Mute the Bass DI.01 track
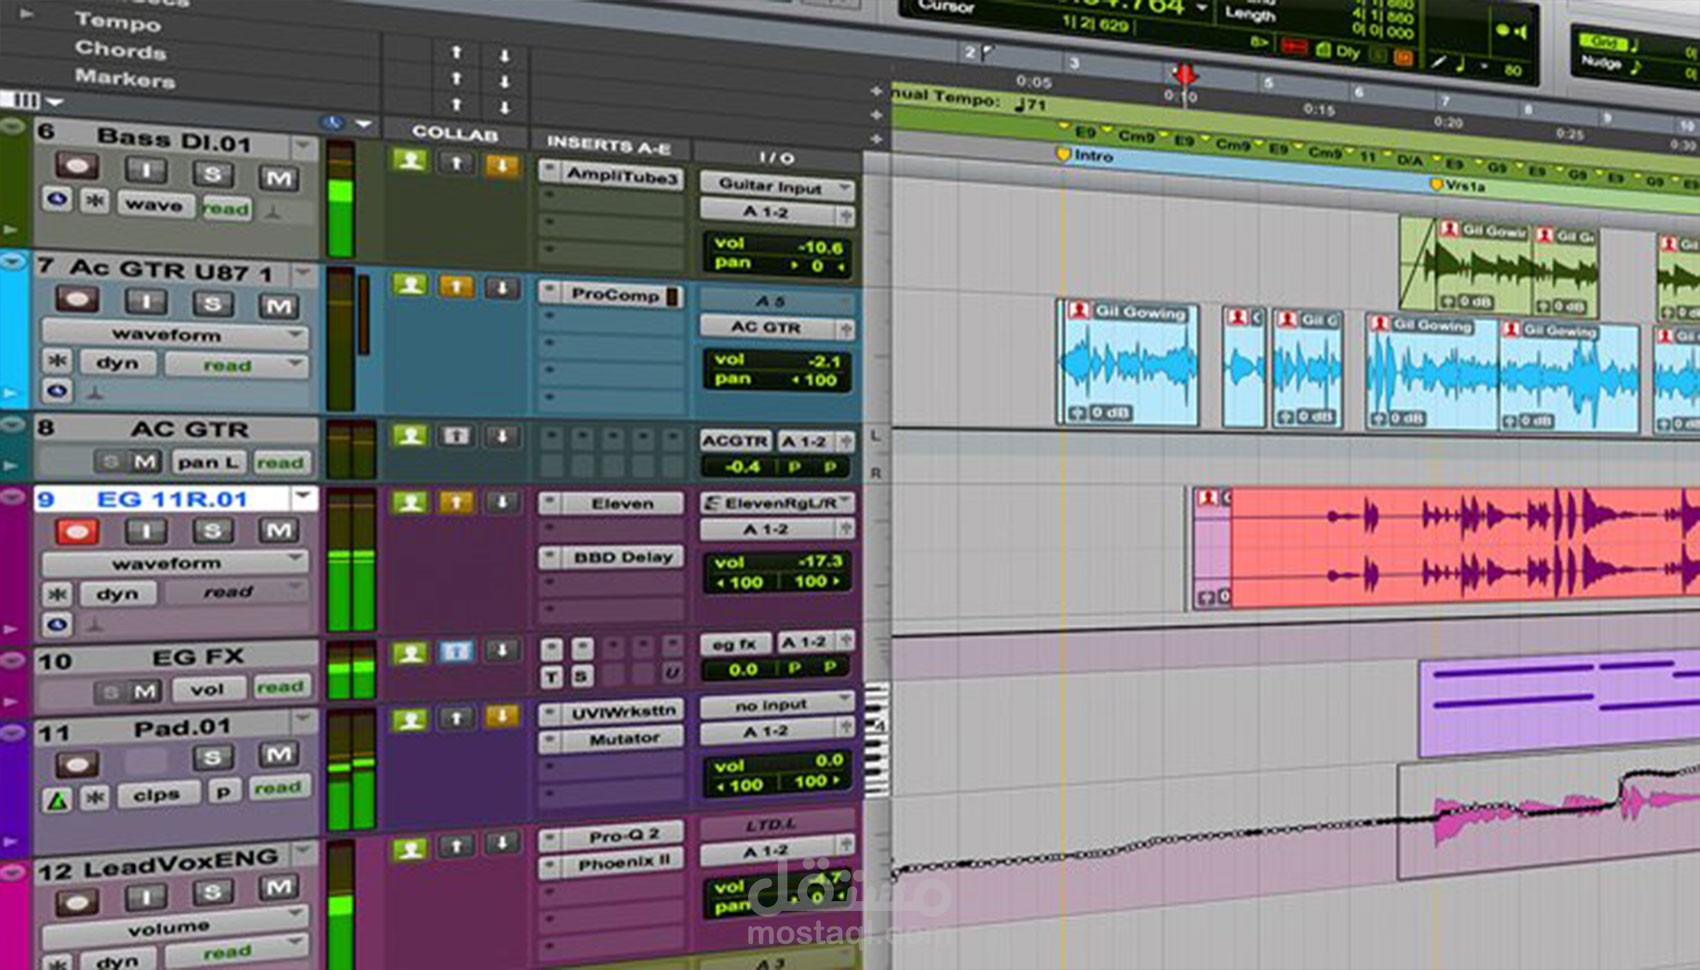1700x970 pixels. click(x=278, y=178)
